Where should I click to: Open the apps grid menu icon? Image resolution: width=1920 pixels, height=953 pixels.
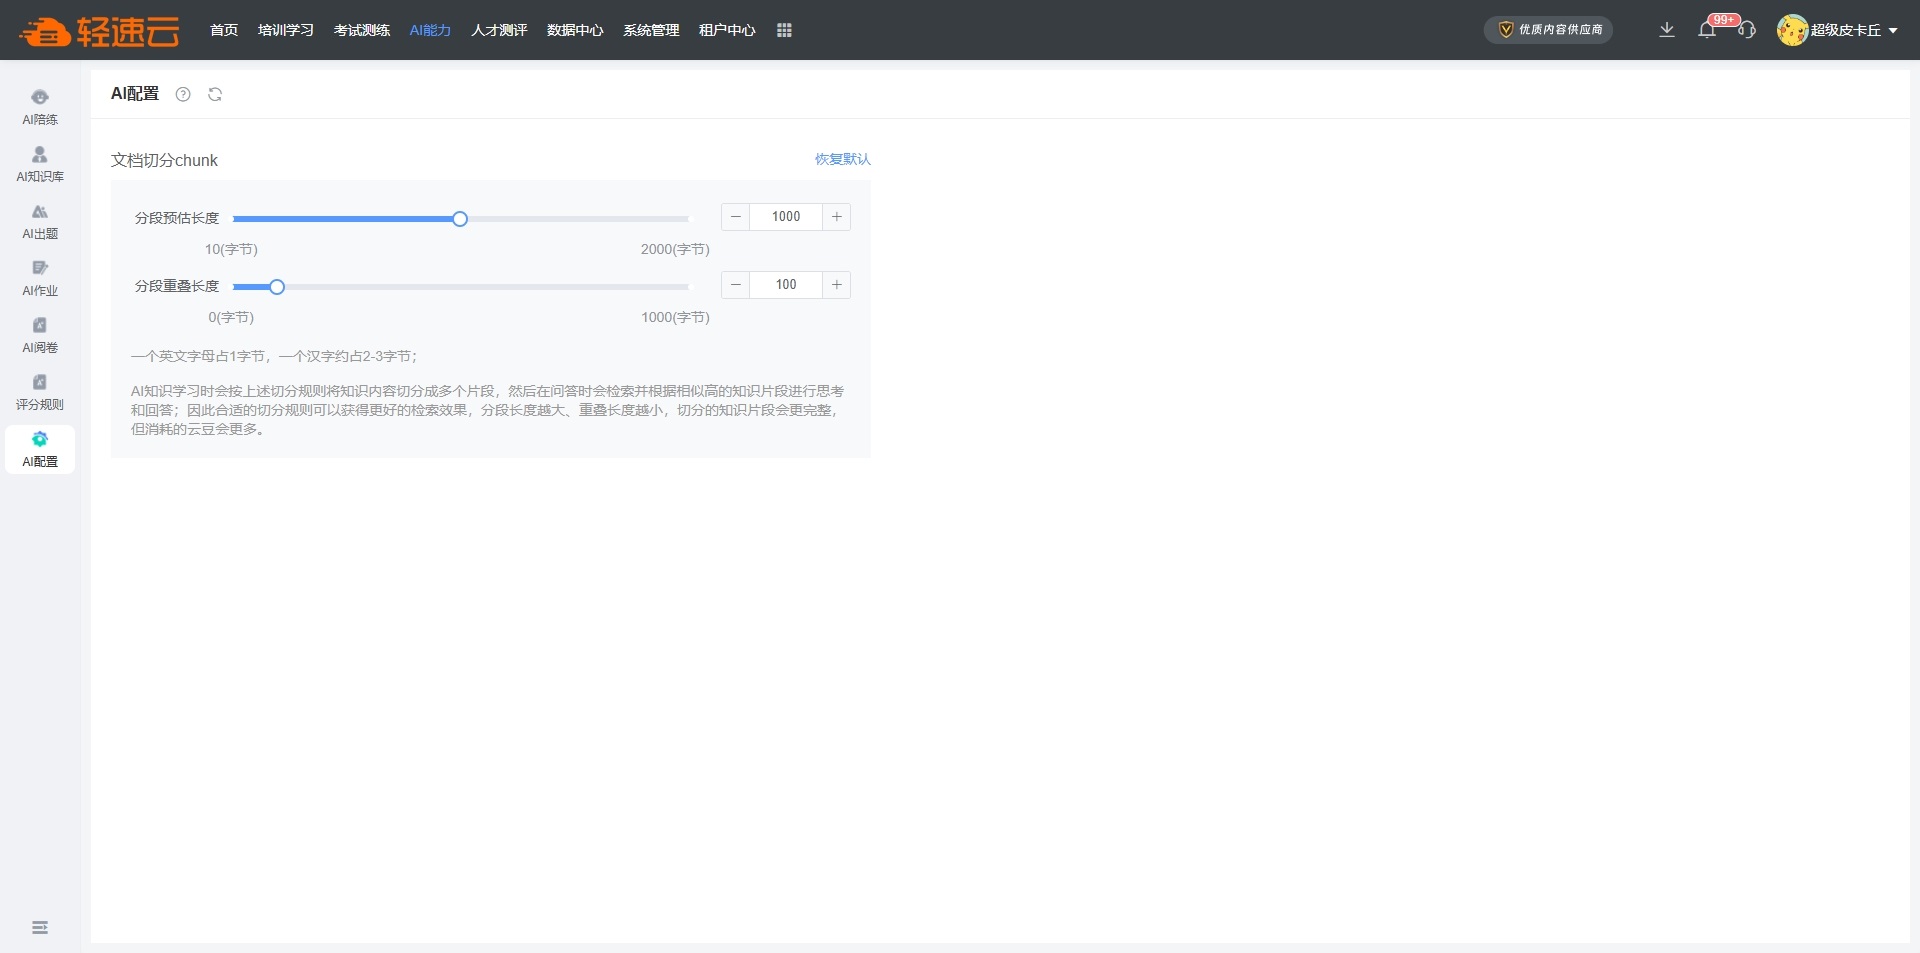coord(784,30)
